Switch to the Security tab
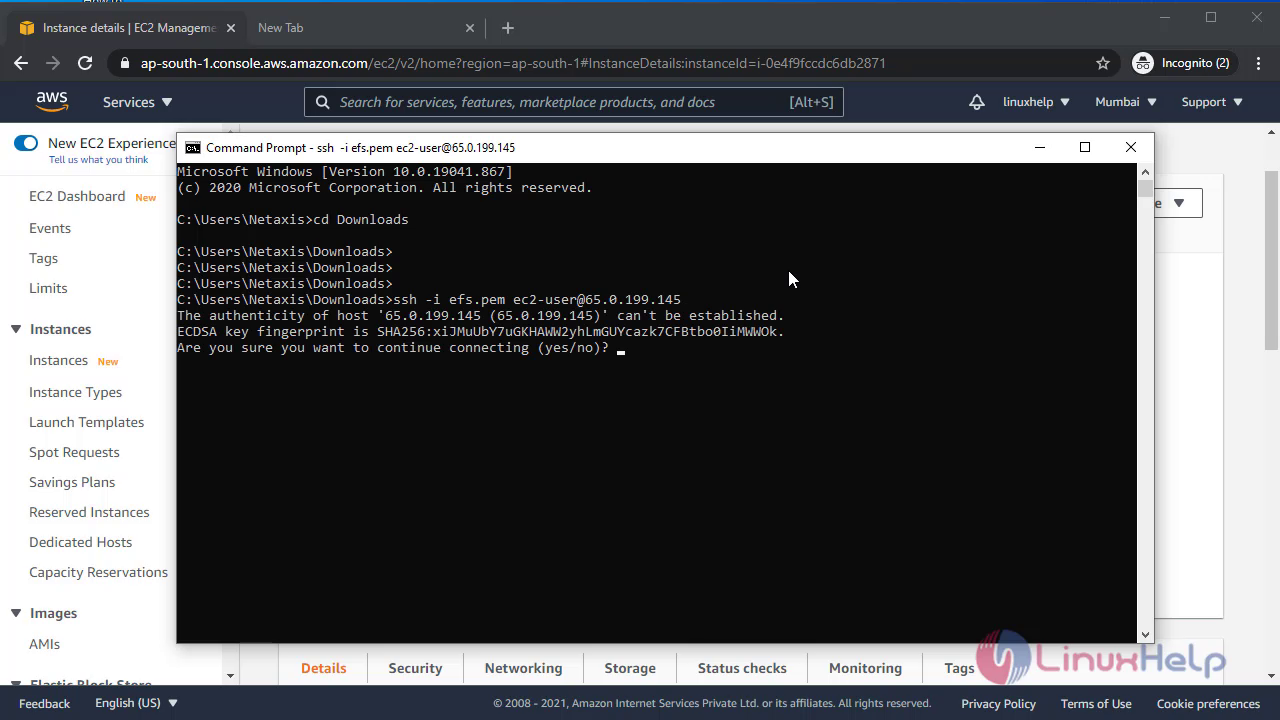This screenshot has height=720, width=1280. point(415,668)
